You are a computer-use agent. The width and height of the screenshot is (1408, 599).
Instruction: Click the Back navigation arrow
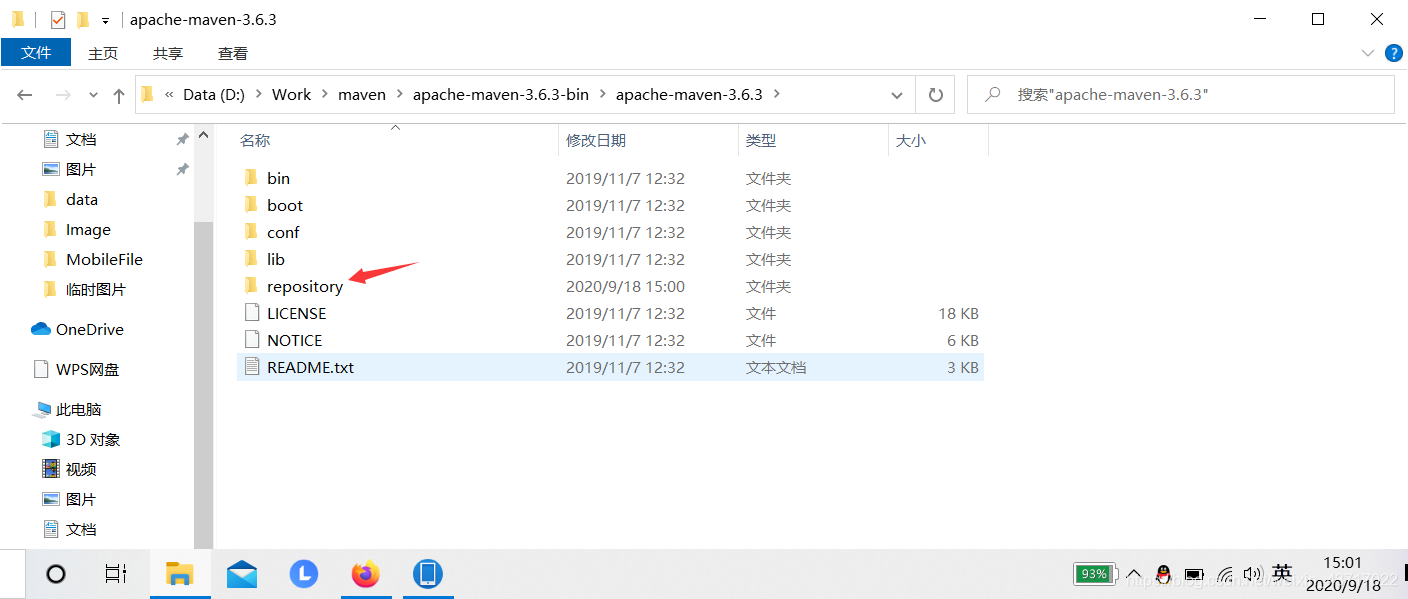pyautogui.click(x=25, y=95)
